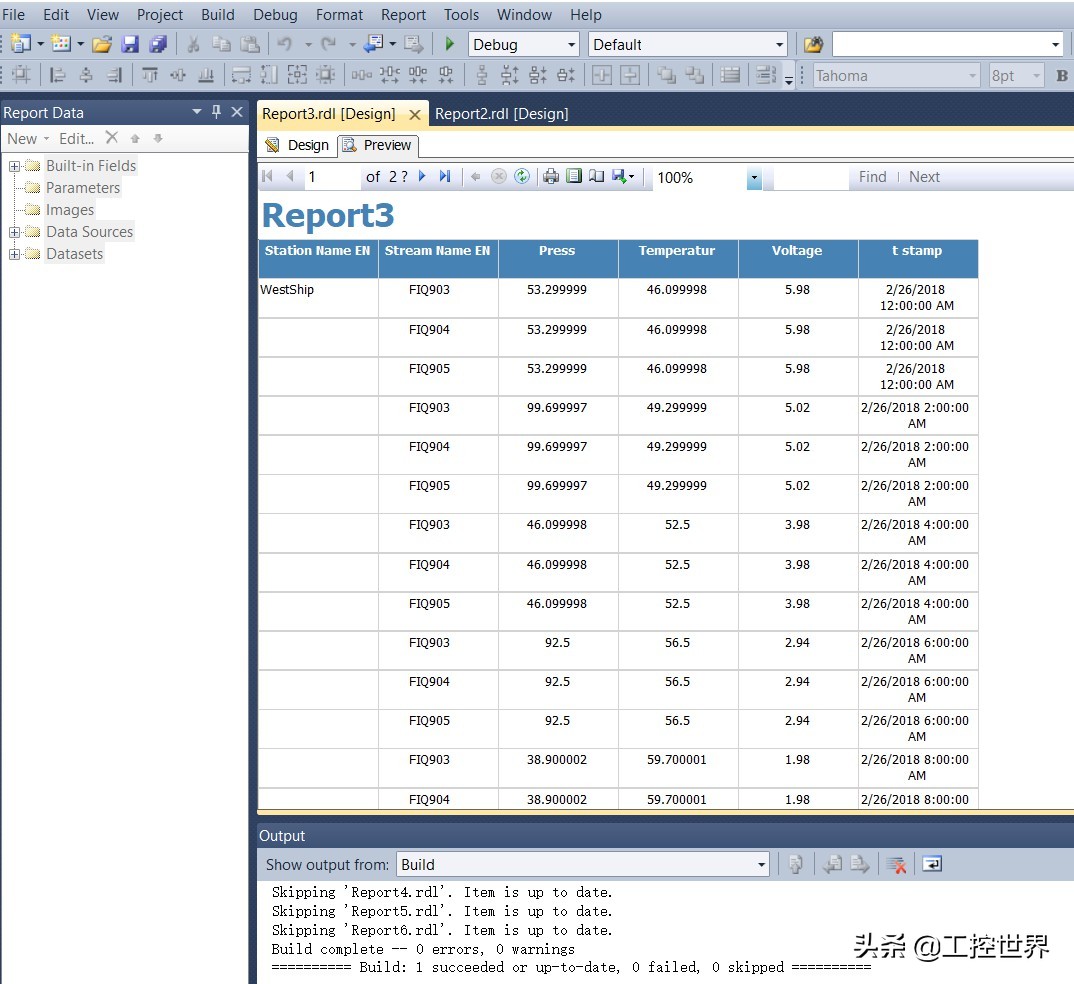Click the Start Debugging green play icon
The height and width of the screenshot is (984, 1074).
click(x=449, y=44)
